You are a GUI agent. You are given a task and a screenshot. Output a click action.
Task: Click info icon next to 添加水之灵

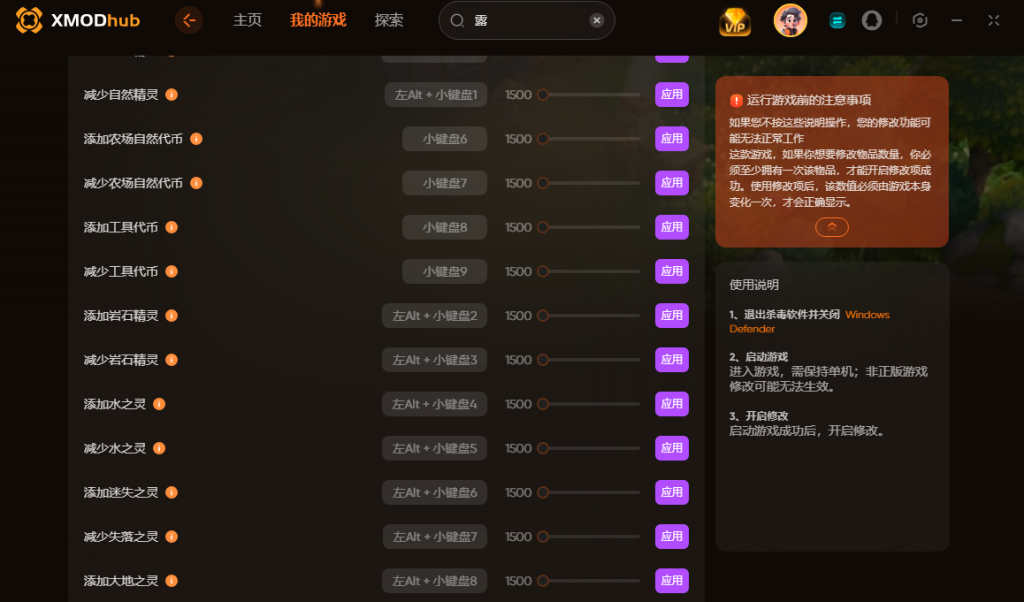click(x=159, y=404)
